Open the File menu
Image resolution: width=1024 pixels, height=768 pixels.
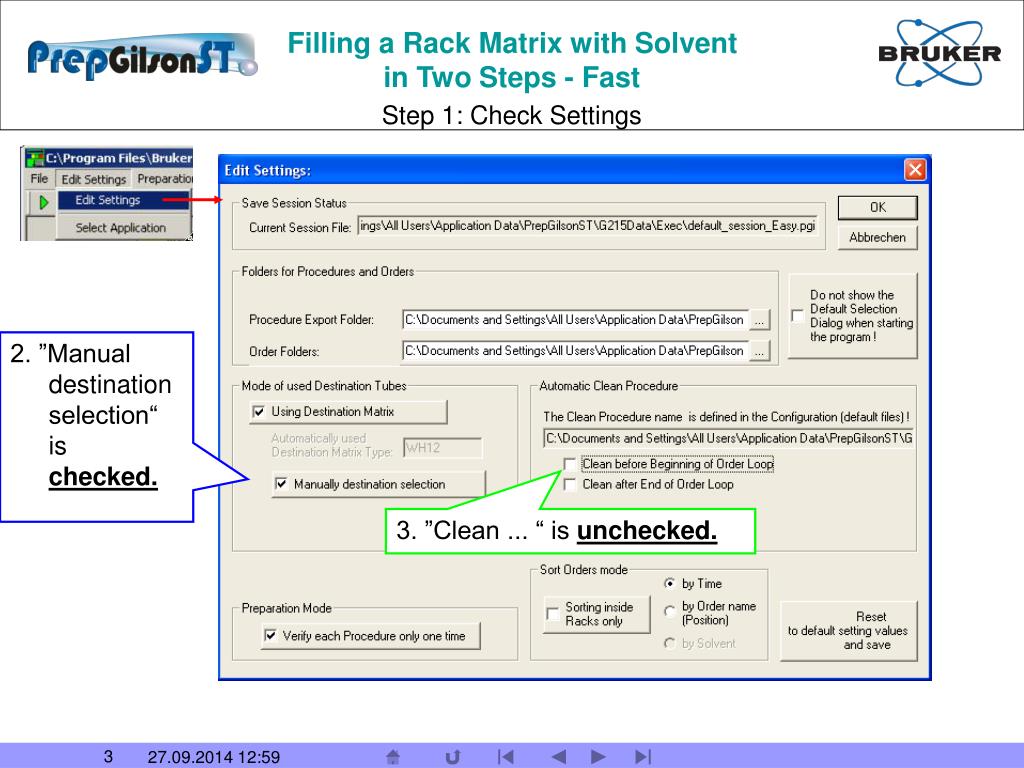tap(39, 178)
